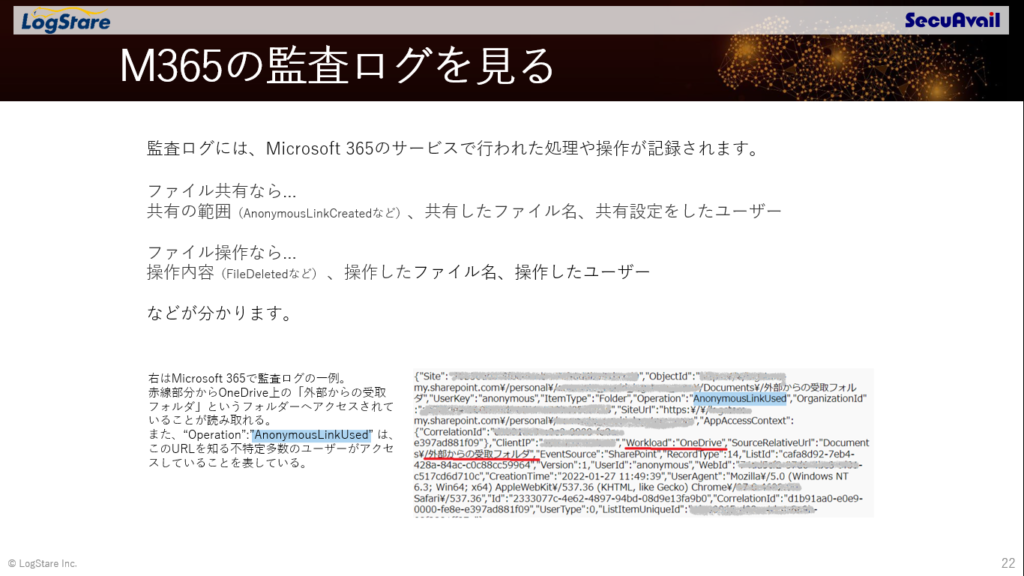Click the "© LogStare Inc." footer text
Image resolution: width=1024 pixels, height=576 pixels.
tap(42, 564)
